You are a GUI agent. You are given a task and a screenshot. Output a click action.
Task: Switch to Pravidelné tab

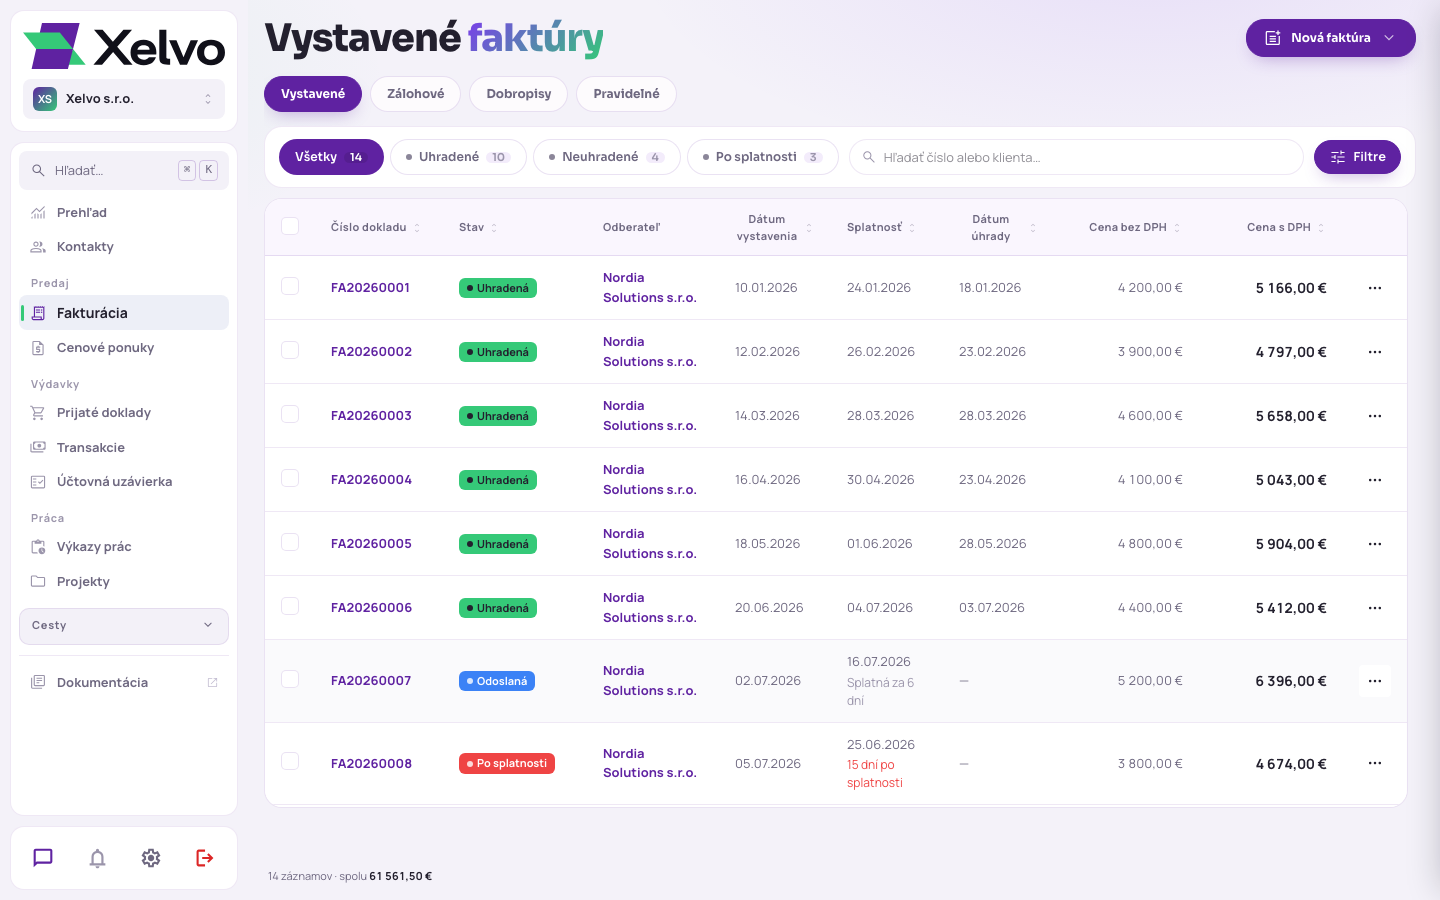pos(627,94)
